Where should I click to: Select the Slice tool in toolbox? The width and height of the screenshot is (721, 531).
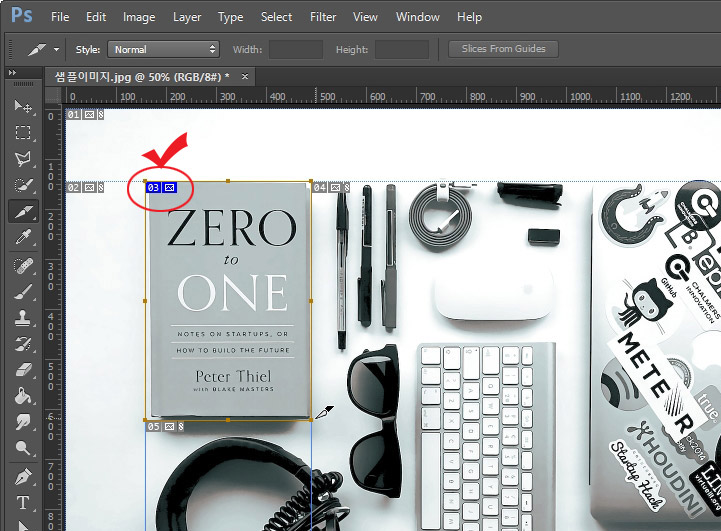[x=23, y=211]
